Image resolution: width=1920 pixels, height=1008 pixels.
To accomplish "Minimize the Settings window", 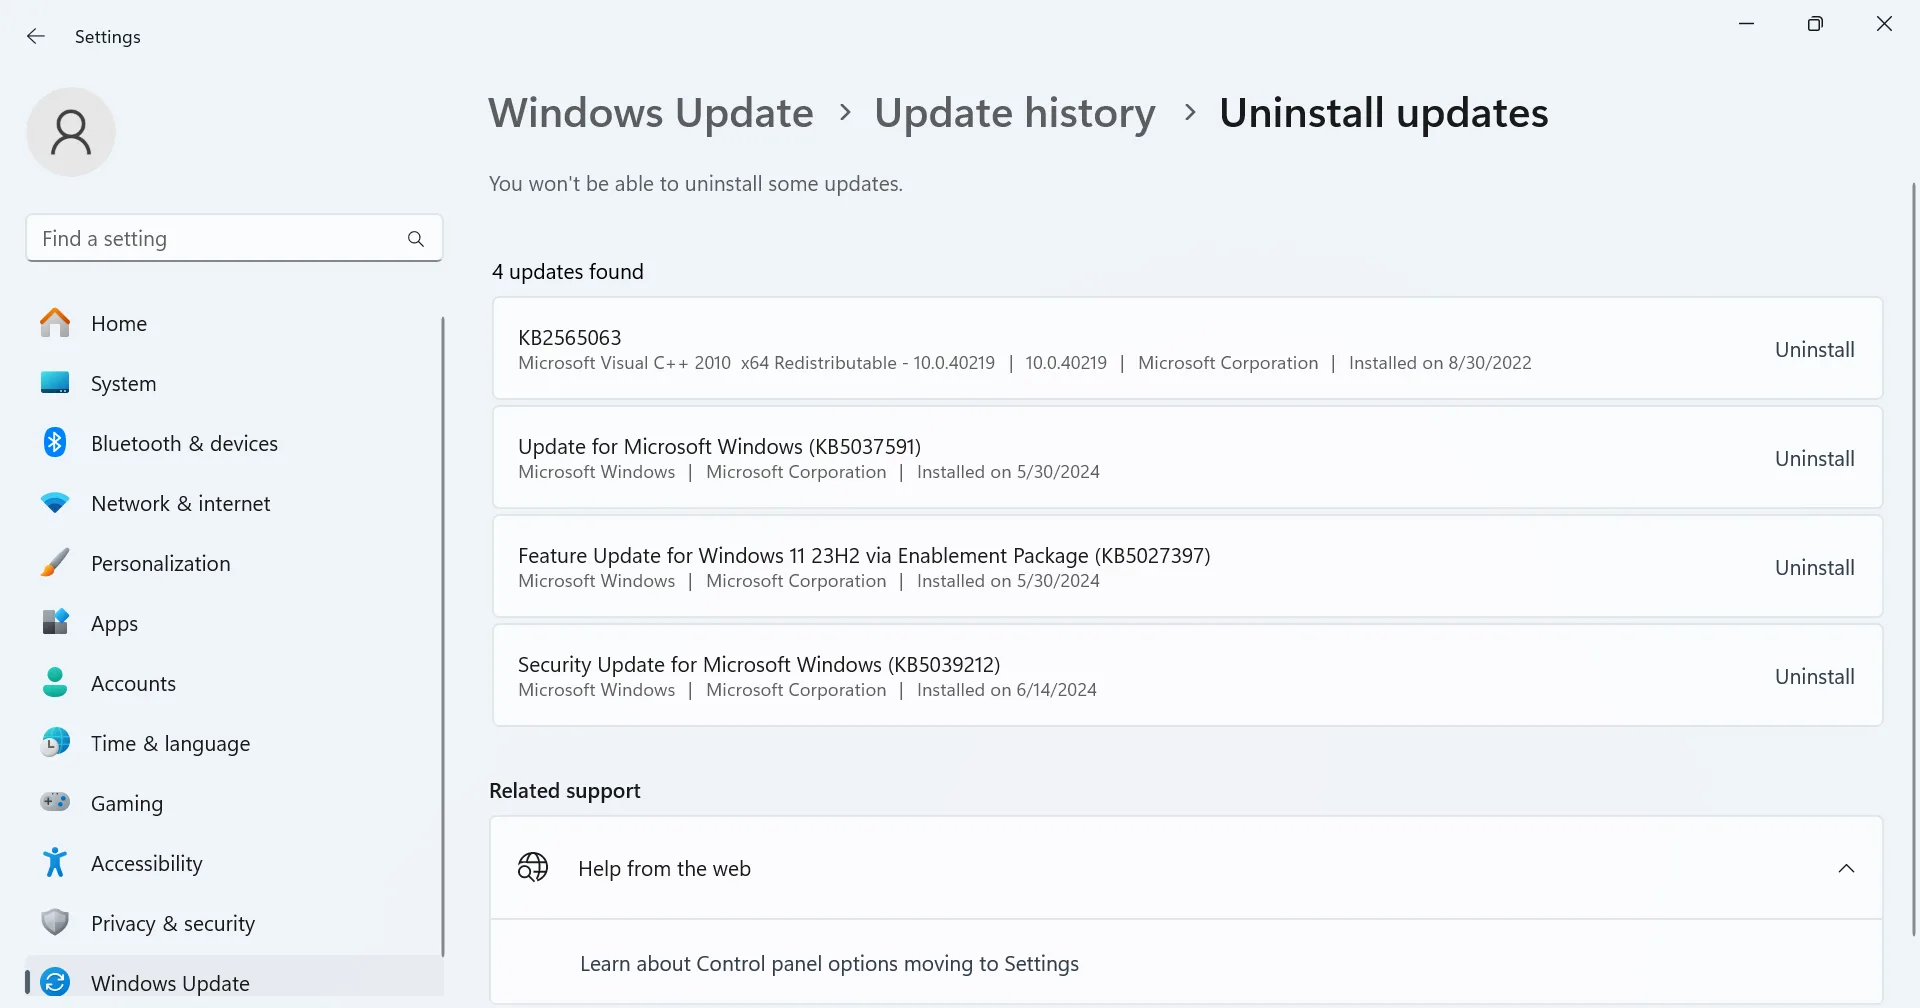I will point(1746,24).
